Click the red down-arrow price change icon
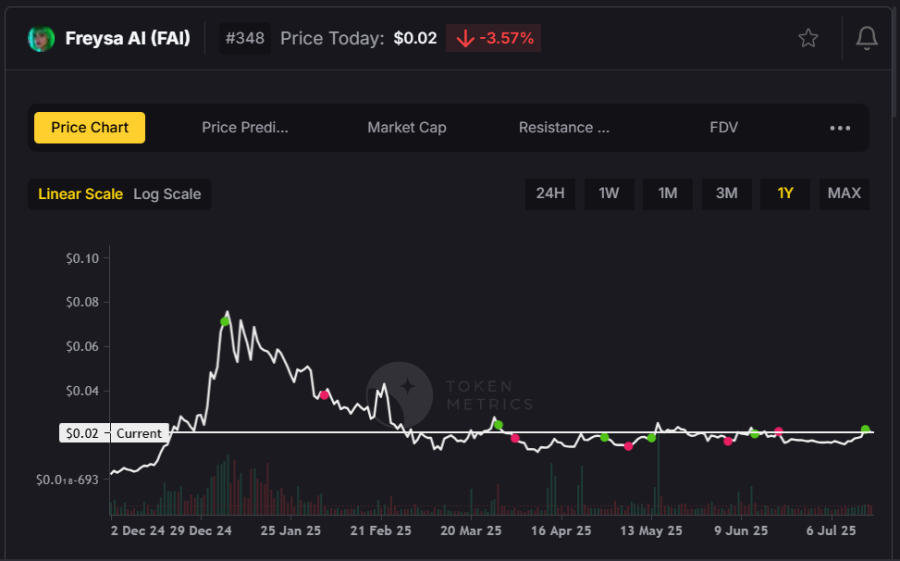The height and width of the screenshot is (561, 900). (464, 39)
